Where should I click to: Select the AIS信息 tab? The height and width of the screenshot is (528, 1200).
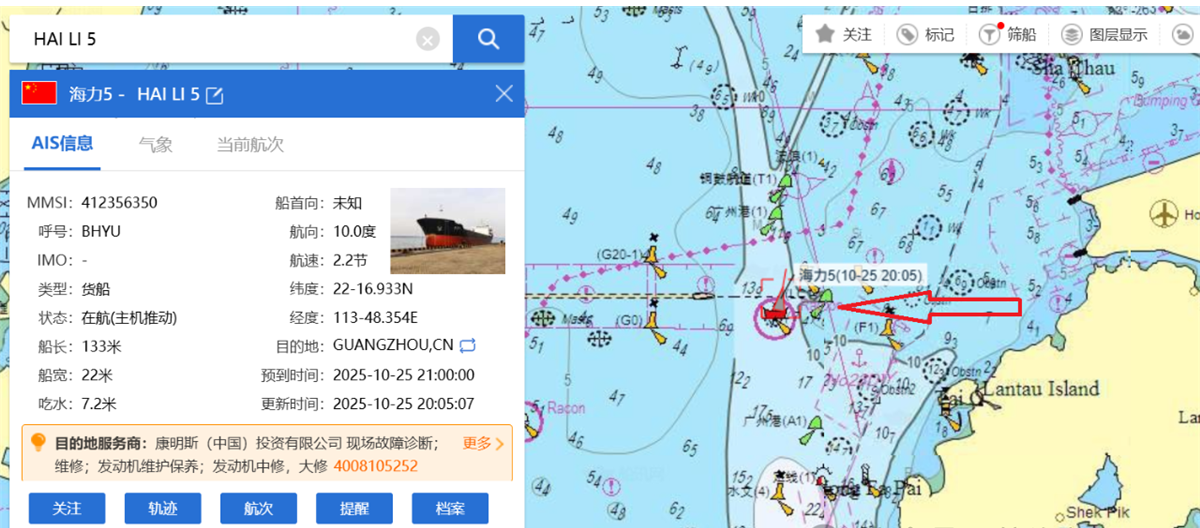[x=62, y=144]
